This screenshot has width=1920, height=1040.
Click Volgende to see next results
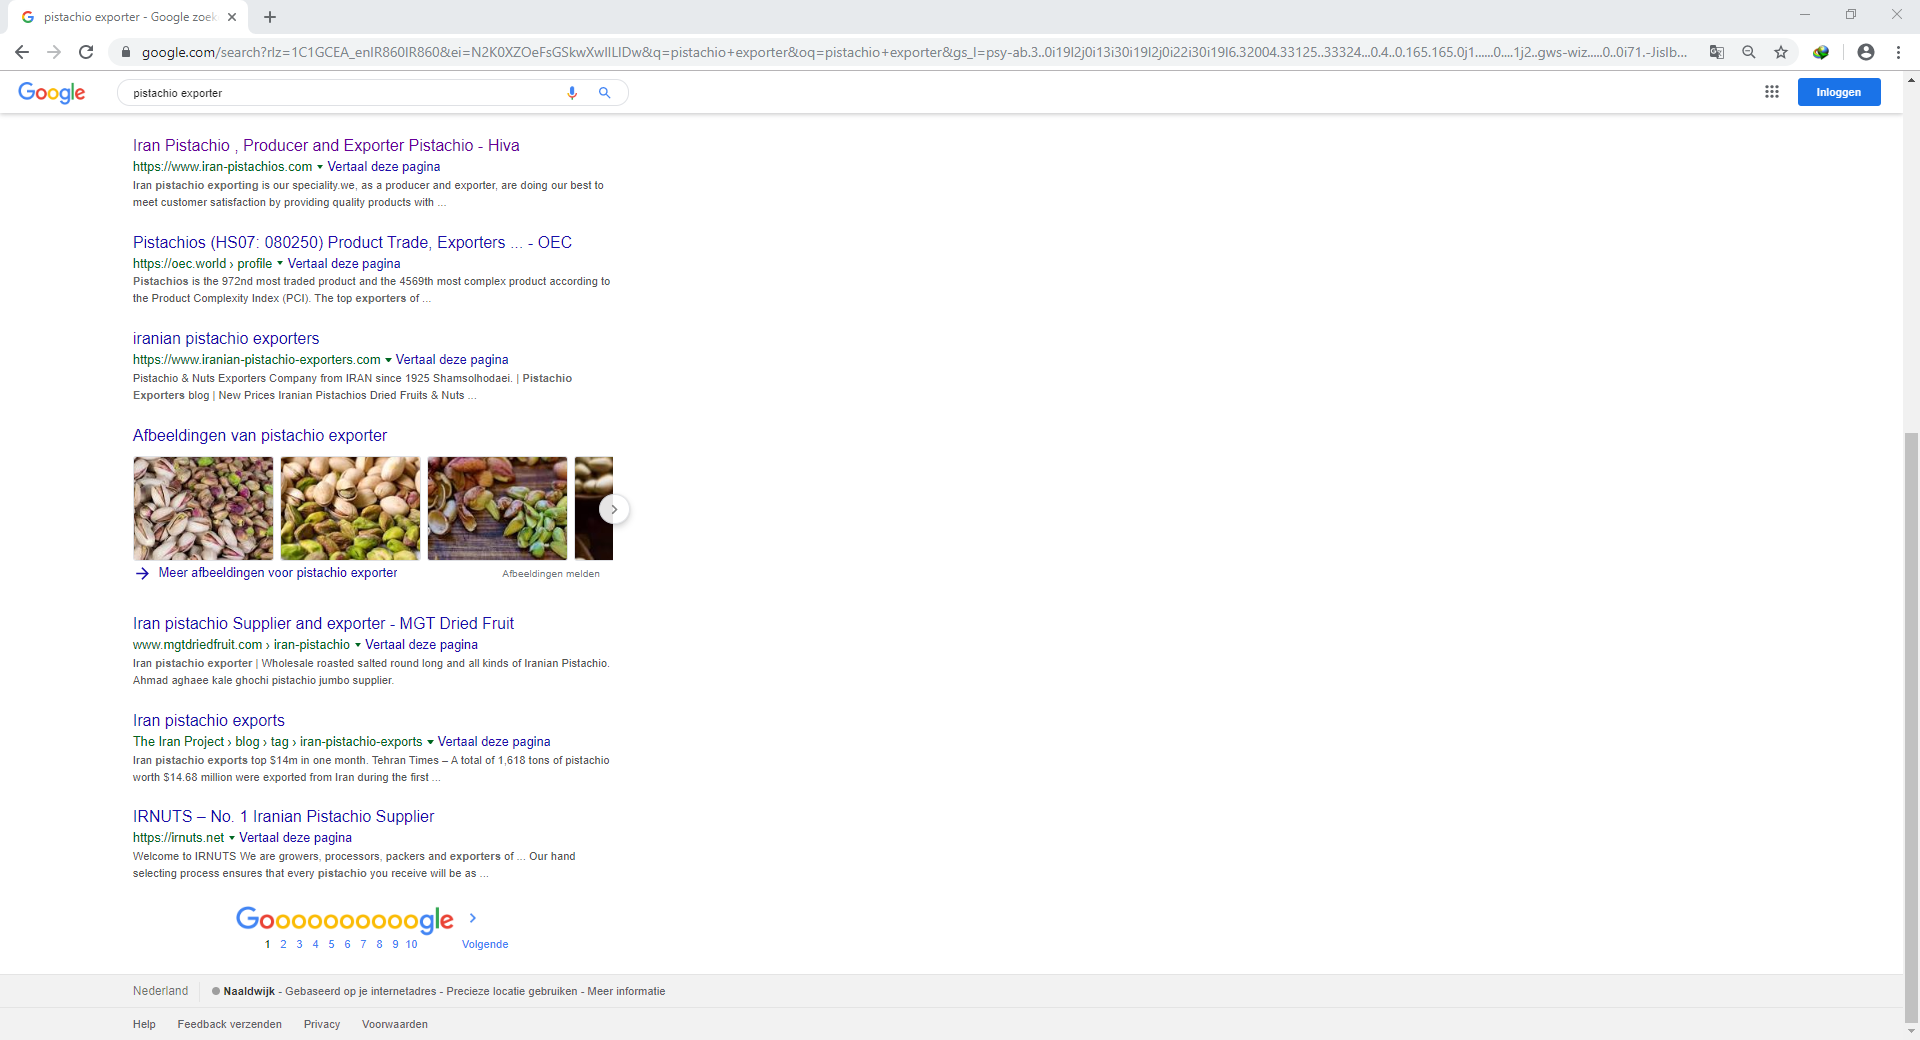(x=485, y=944)
